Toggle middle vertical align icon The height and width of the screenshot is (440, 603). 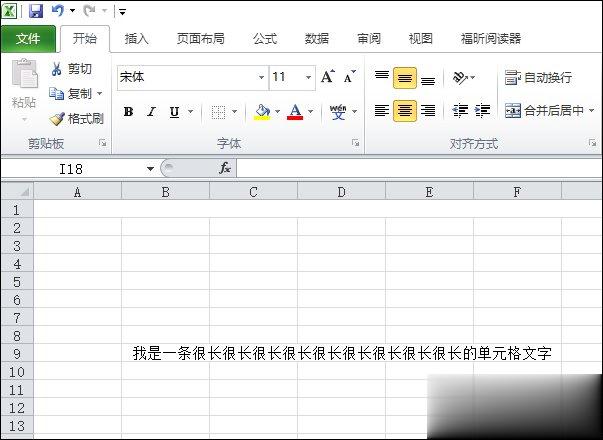tap(405, 78)
